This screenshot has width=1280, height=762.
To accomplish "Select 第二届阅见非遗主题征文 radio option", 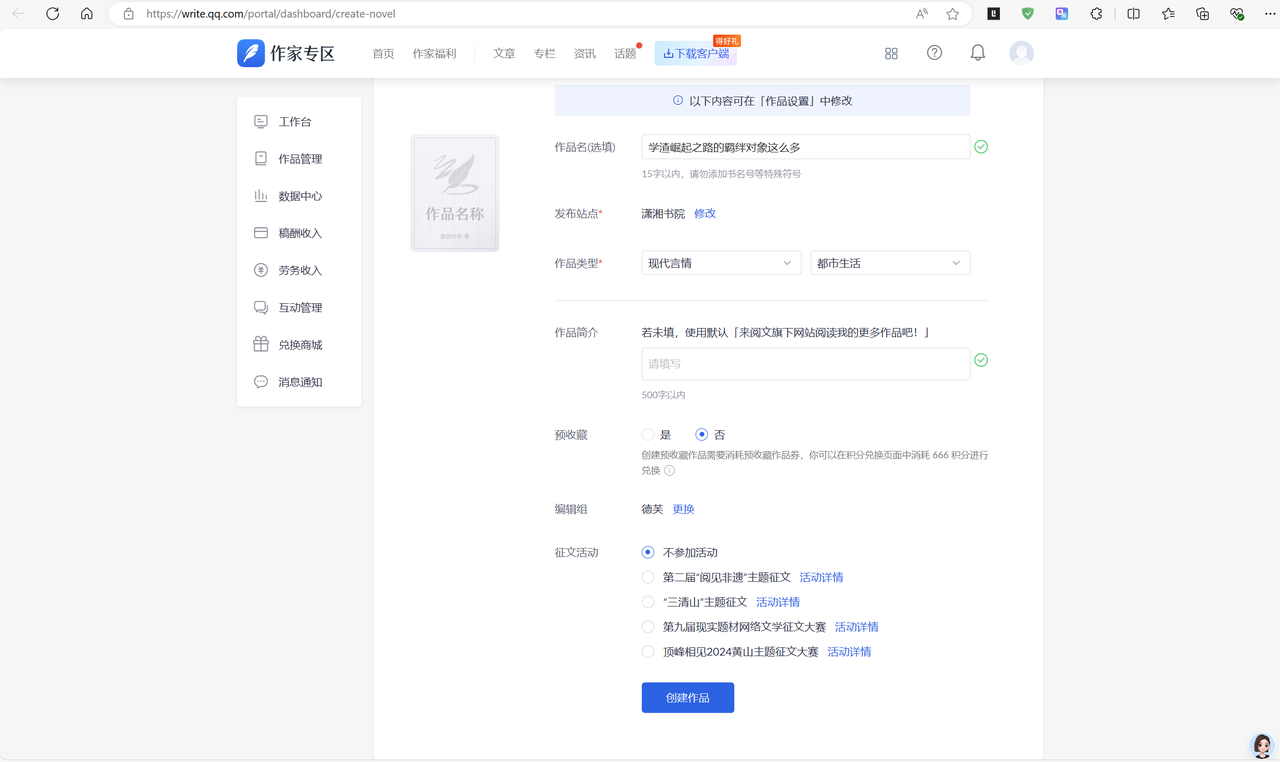I will pyautogui.click(x=648, y=577).
